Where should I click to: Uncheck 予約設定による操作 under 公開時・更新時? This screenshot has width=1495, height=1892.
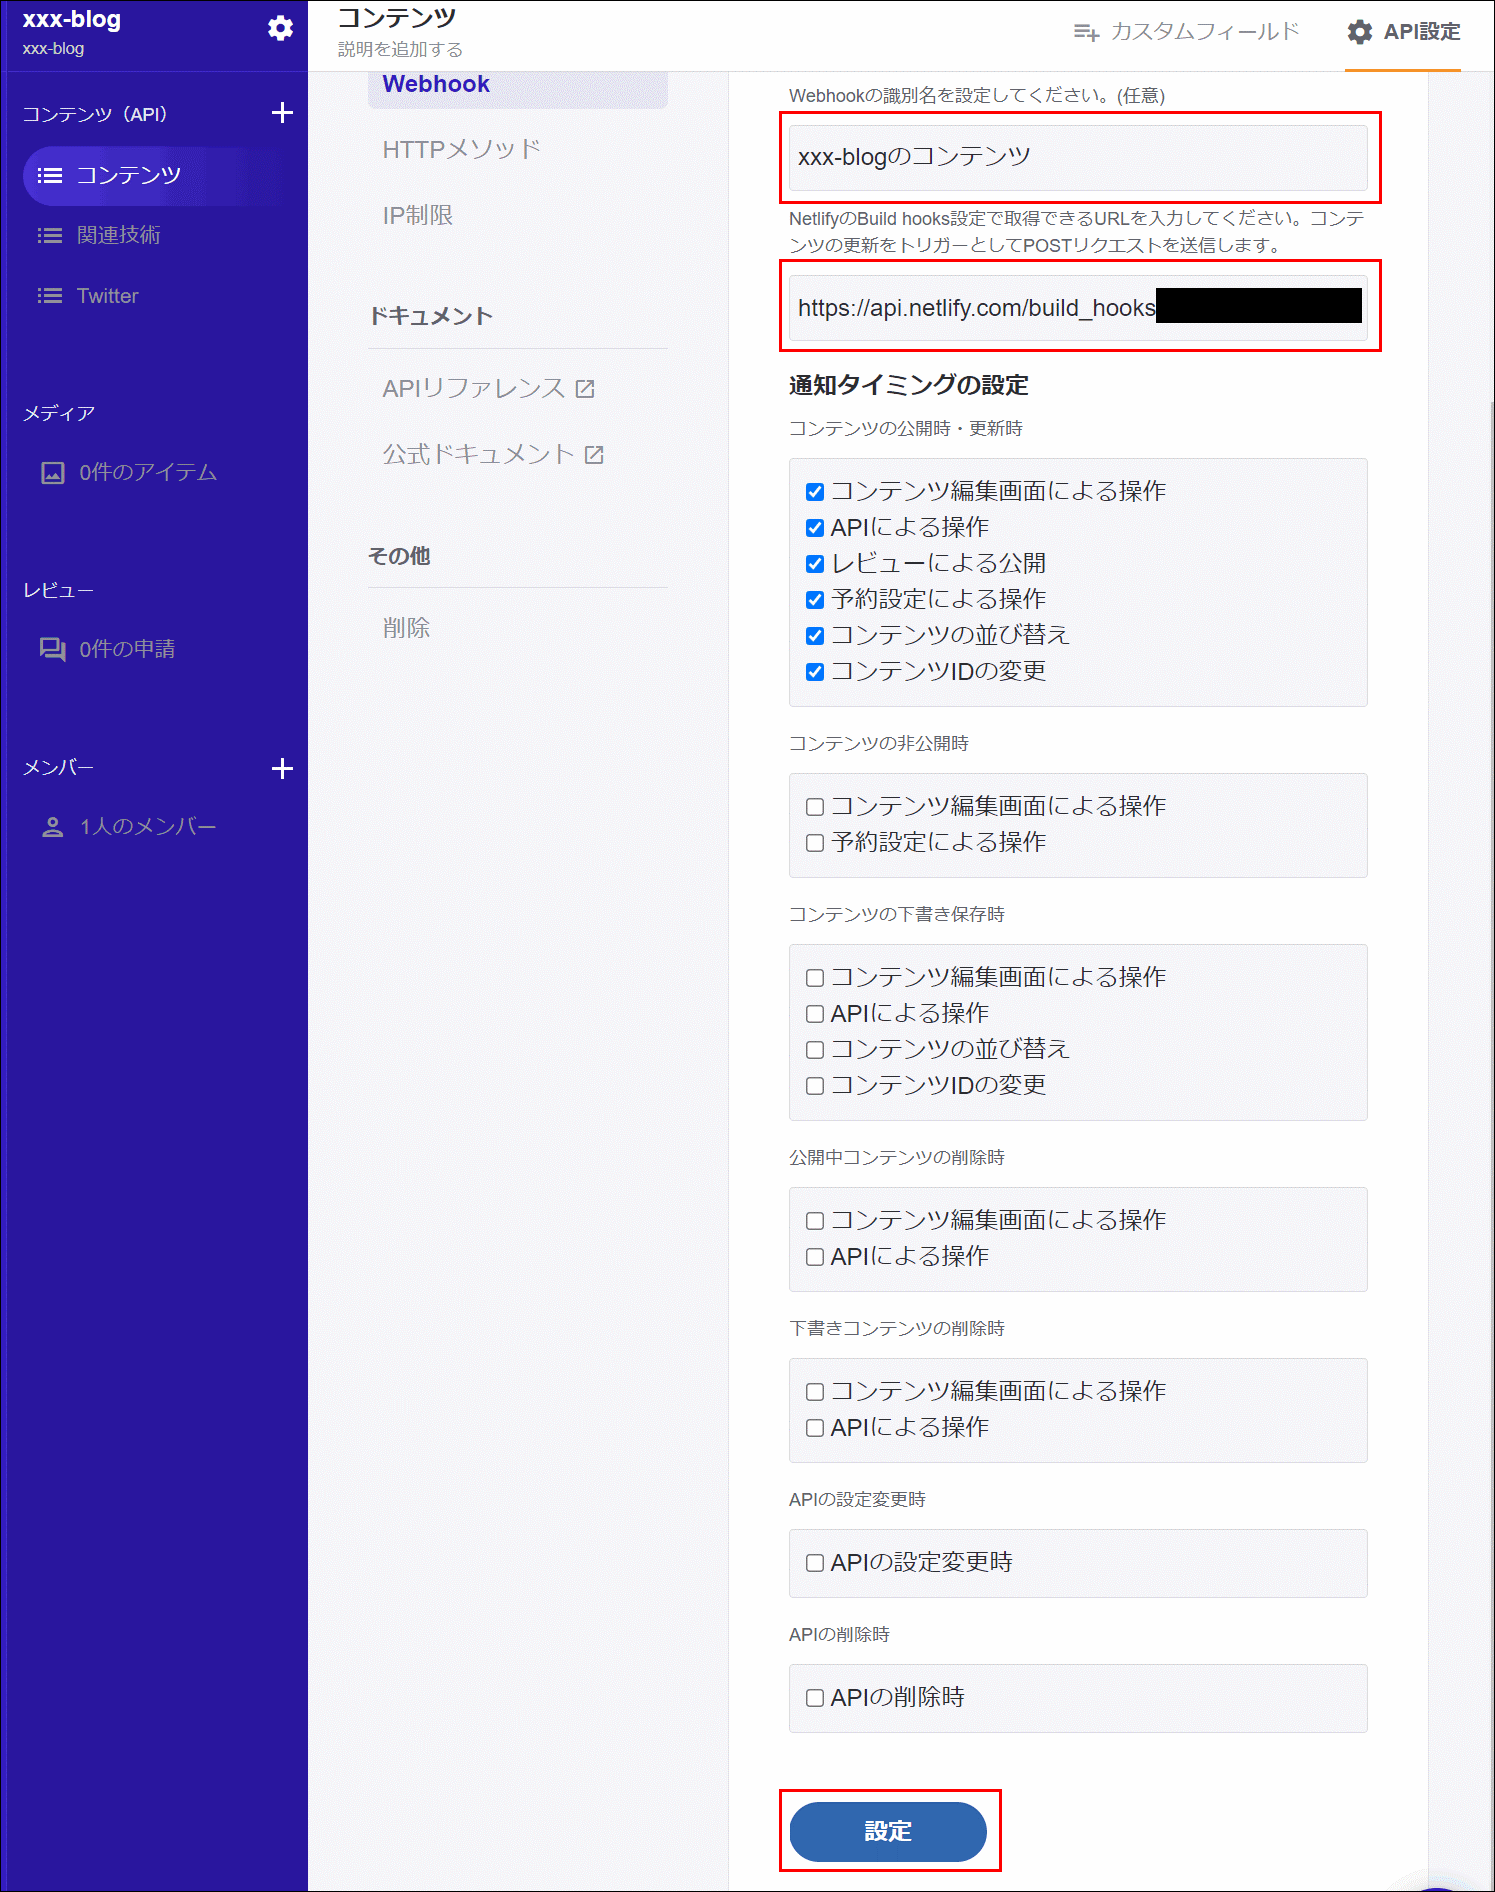pyautogui.click(x=815, y=600)
